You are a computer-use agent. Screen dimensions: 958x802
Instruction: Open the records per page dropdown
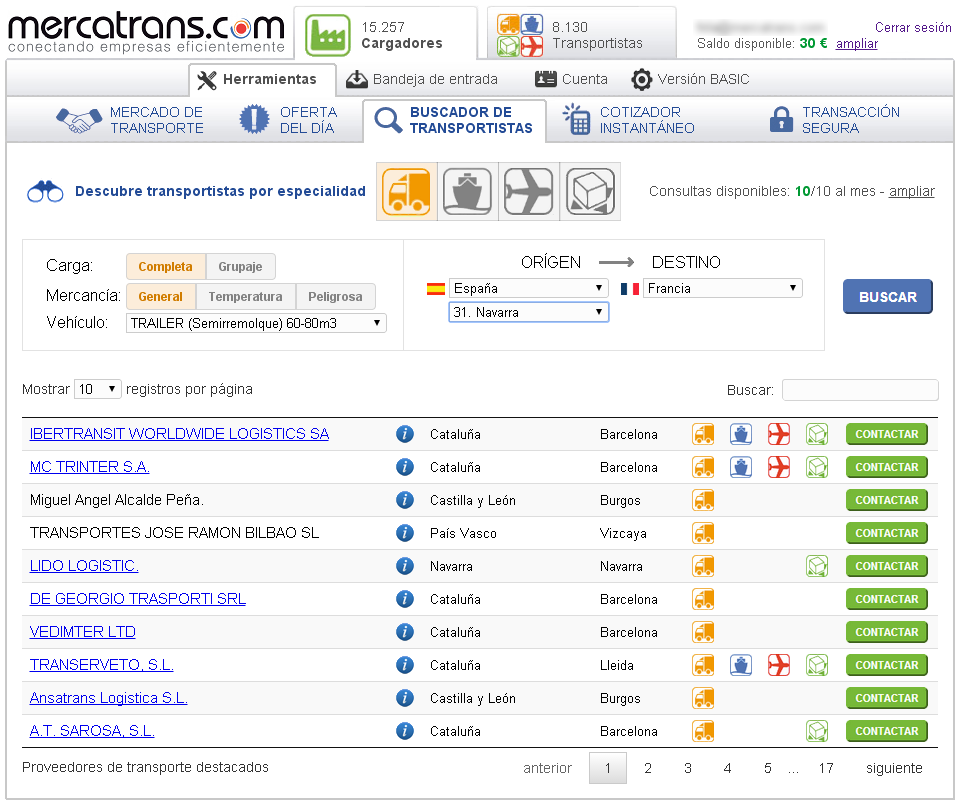point(98,389)
